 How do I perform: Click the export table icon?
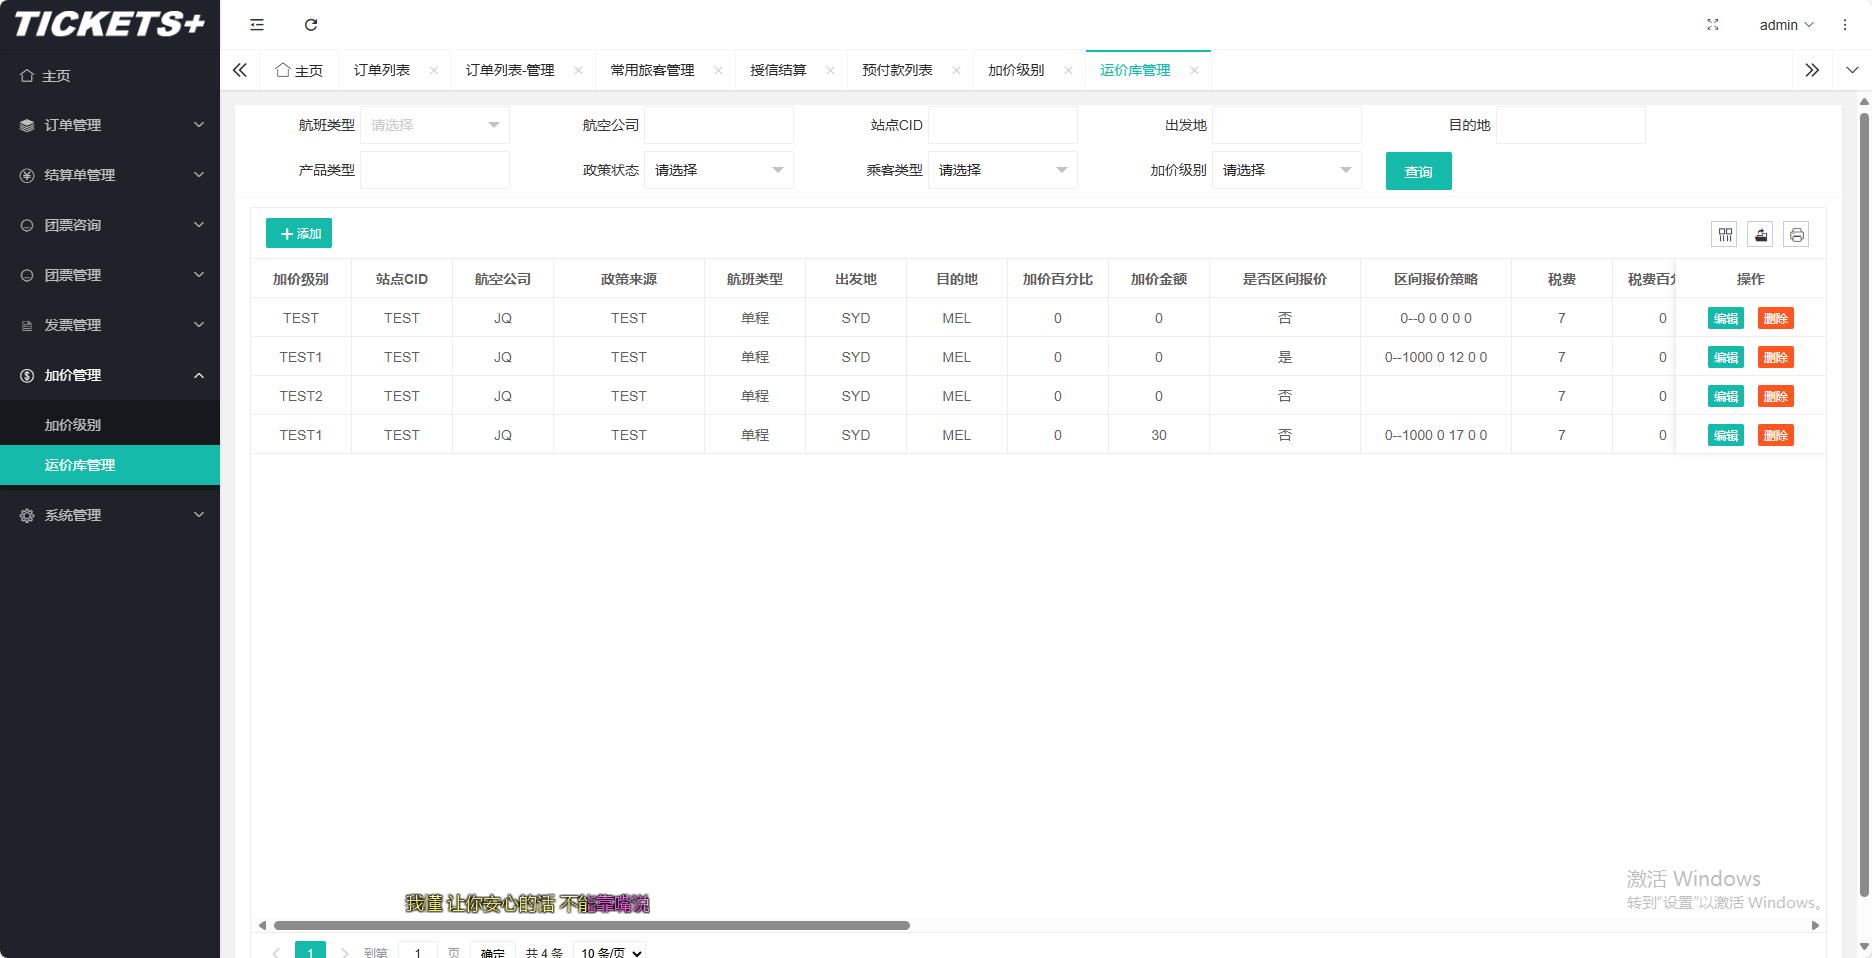pyautogui.click(x=1760, y=235)
